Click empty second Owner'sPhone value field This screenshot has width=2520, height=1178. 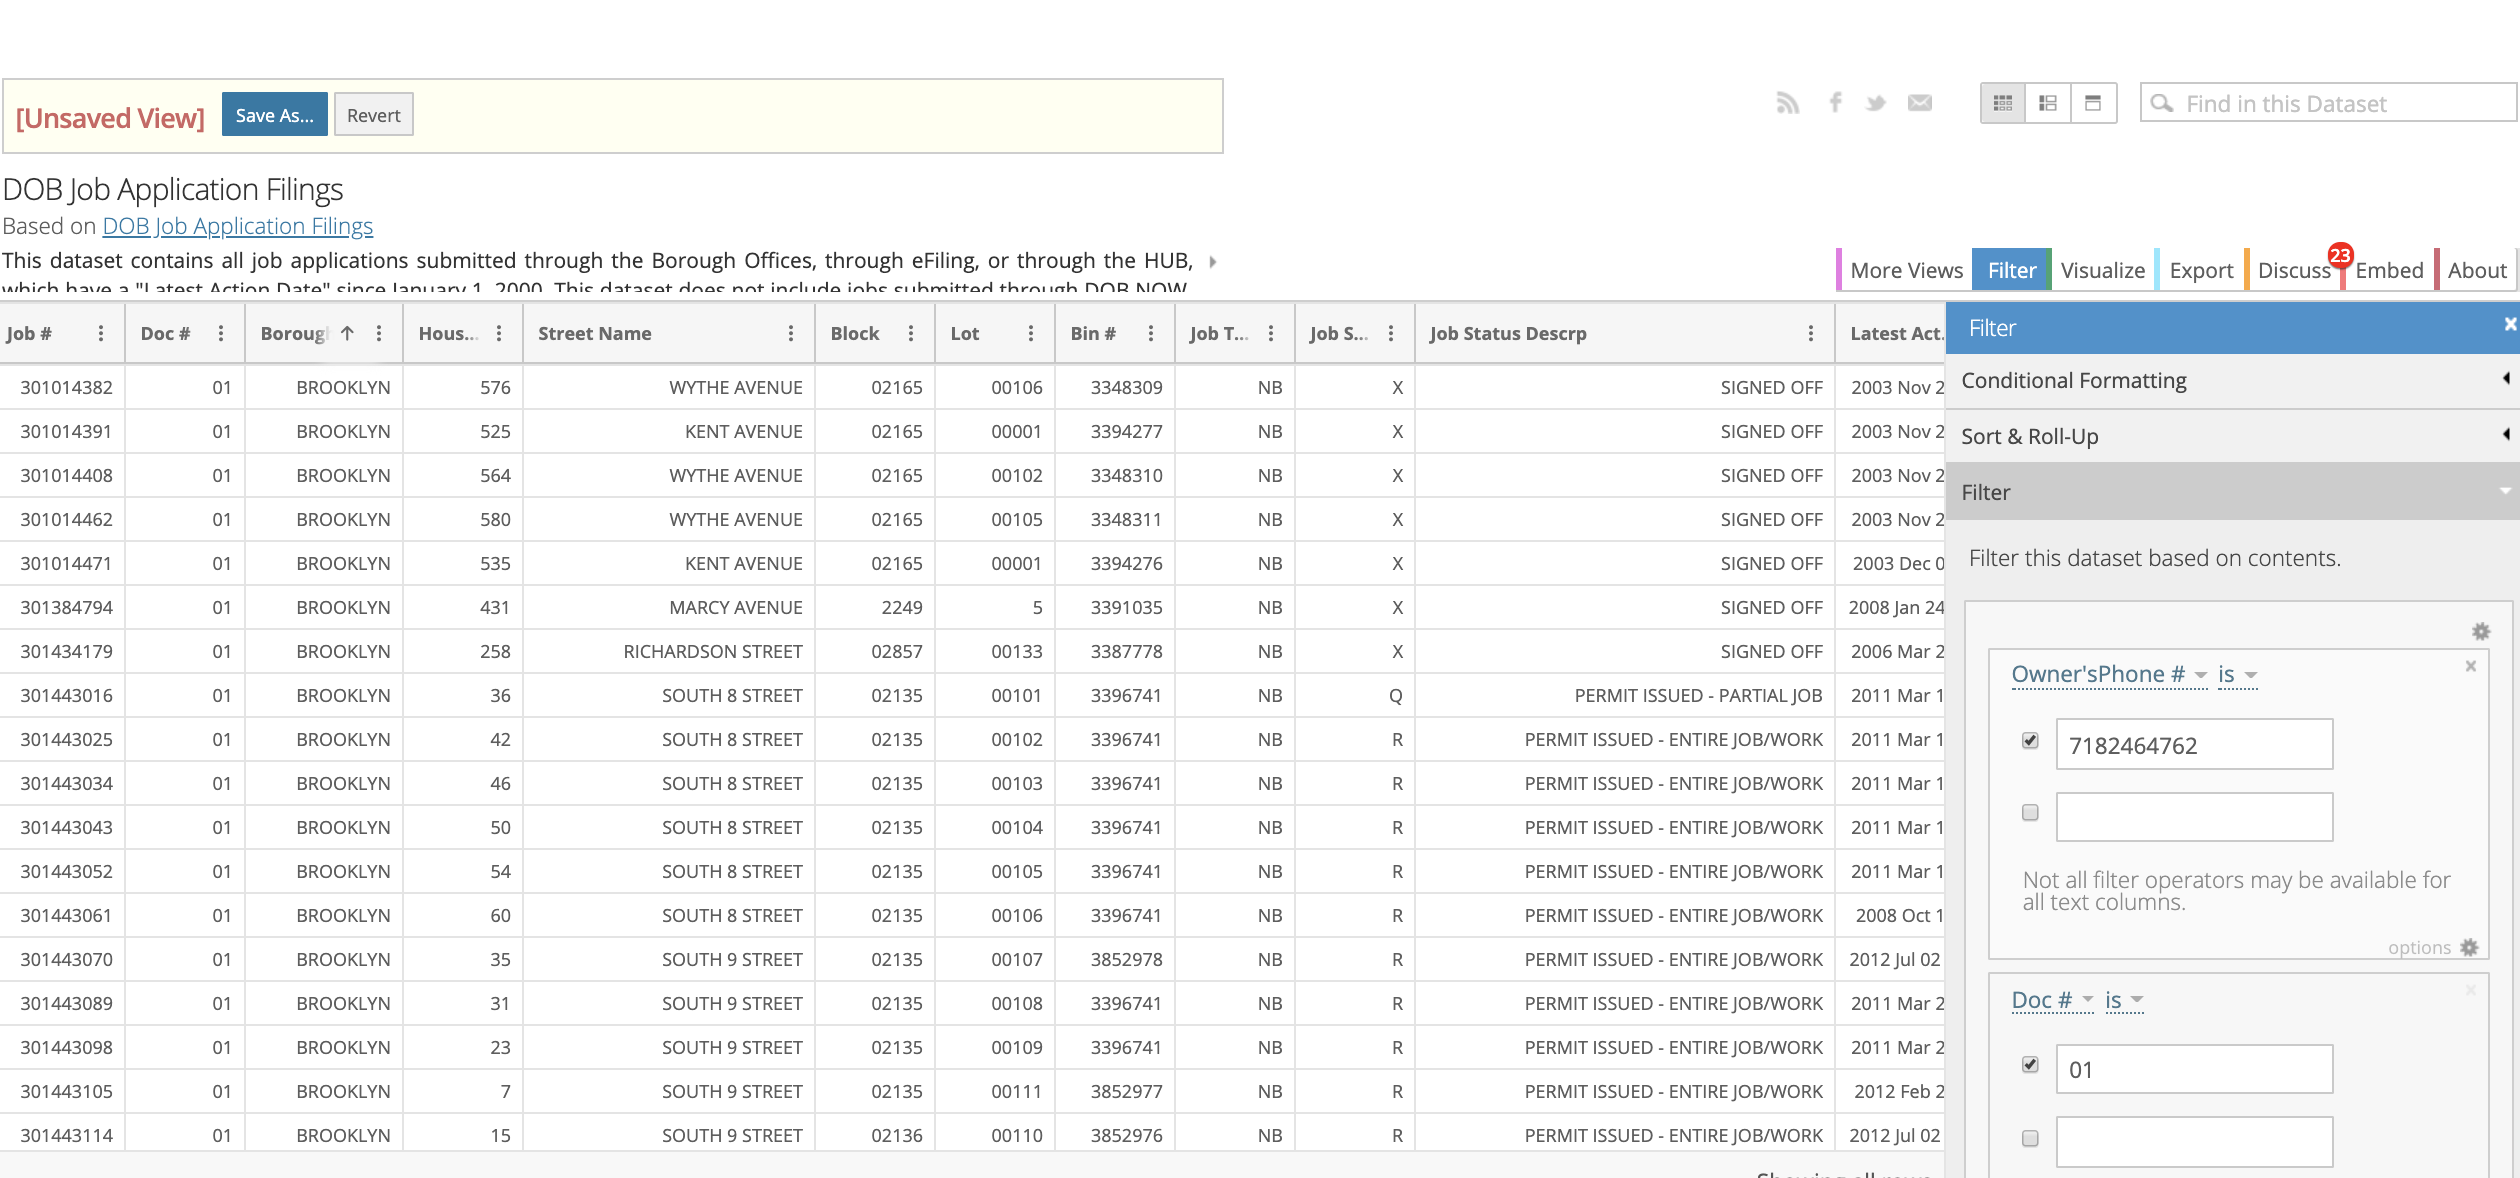(2194, 817)
